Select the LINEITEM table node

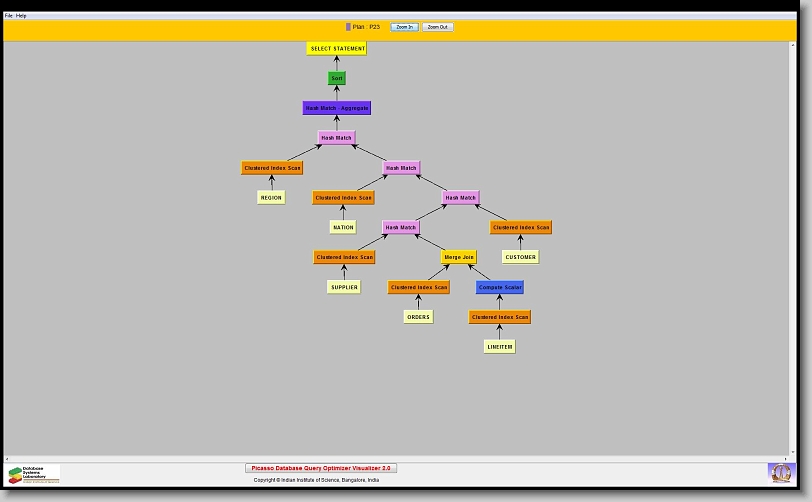(x=499, y=347)
